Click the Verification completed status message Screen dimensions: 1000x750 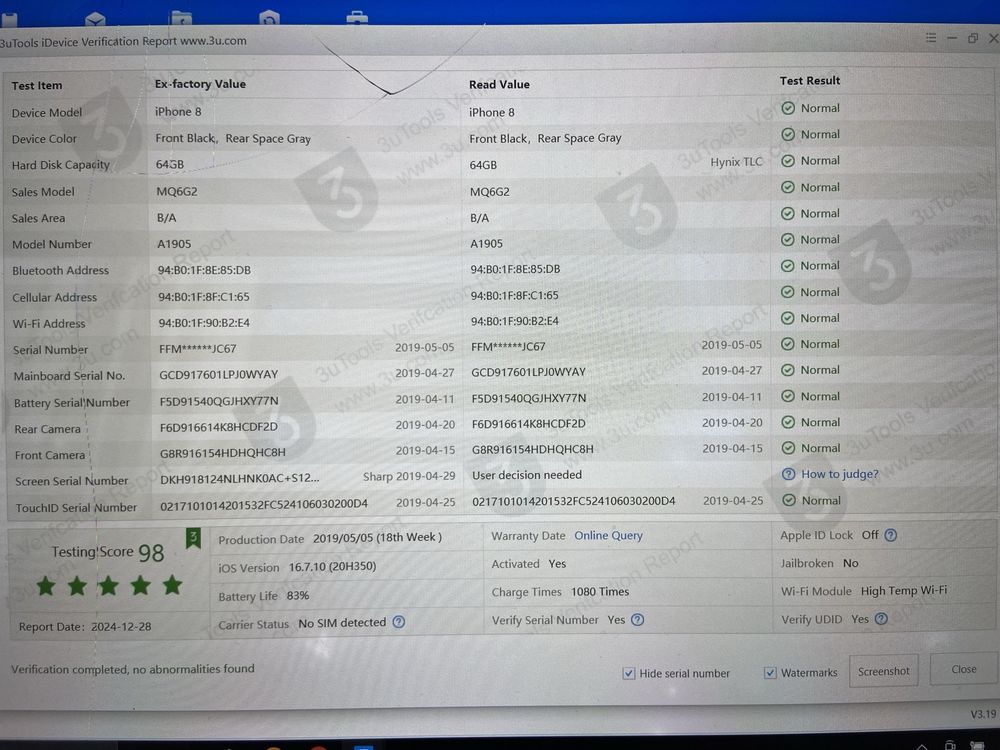(x=133, y=669)
